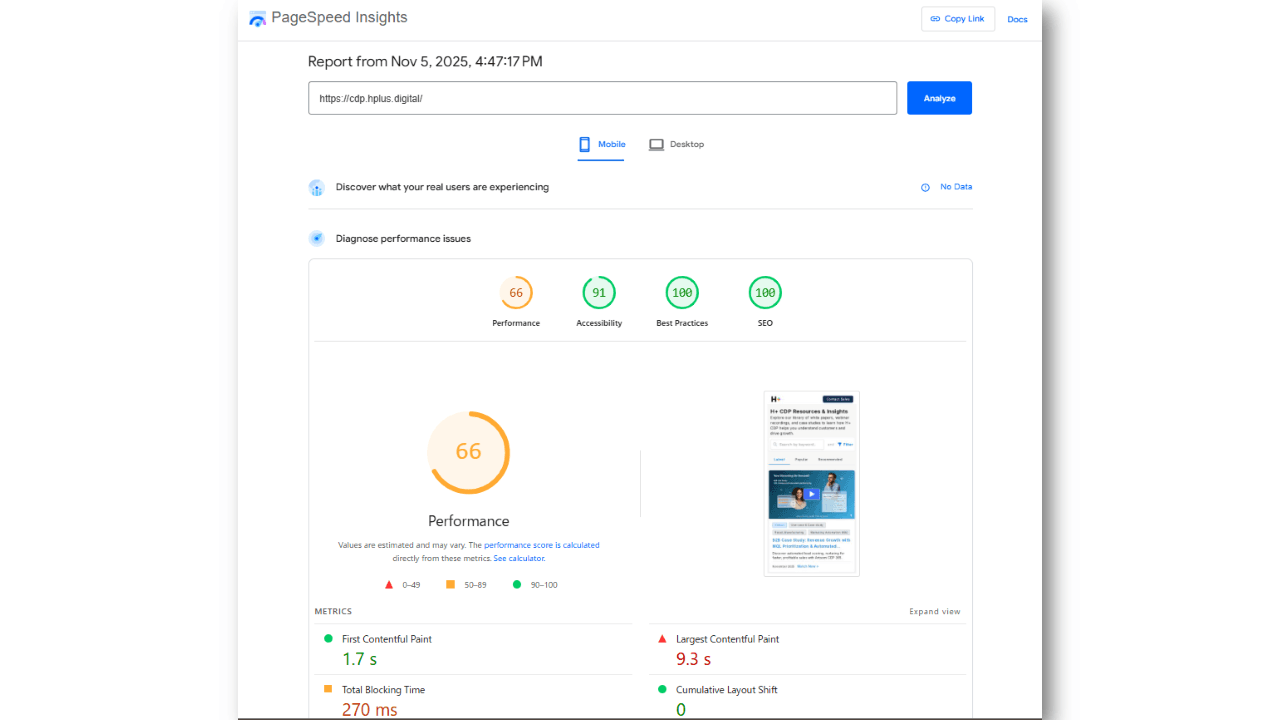Open the Docs link
1280x720 pixels.
[1017, 19]
